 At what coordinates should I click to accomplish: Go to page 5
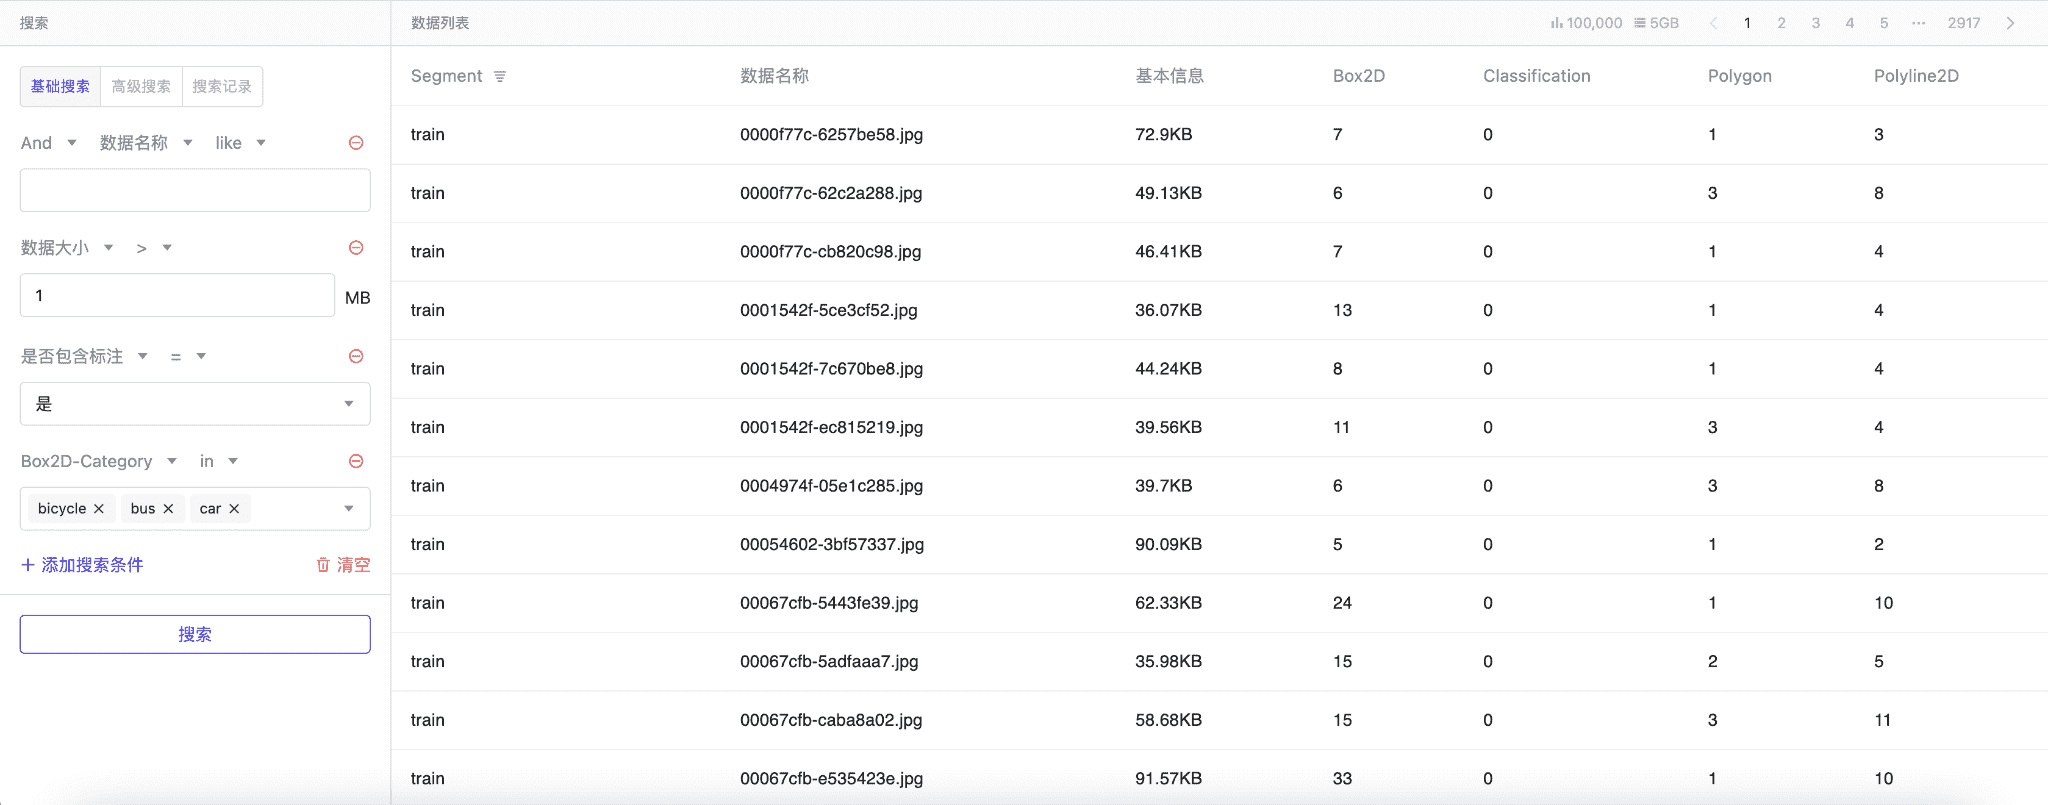pos(1884,23)
